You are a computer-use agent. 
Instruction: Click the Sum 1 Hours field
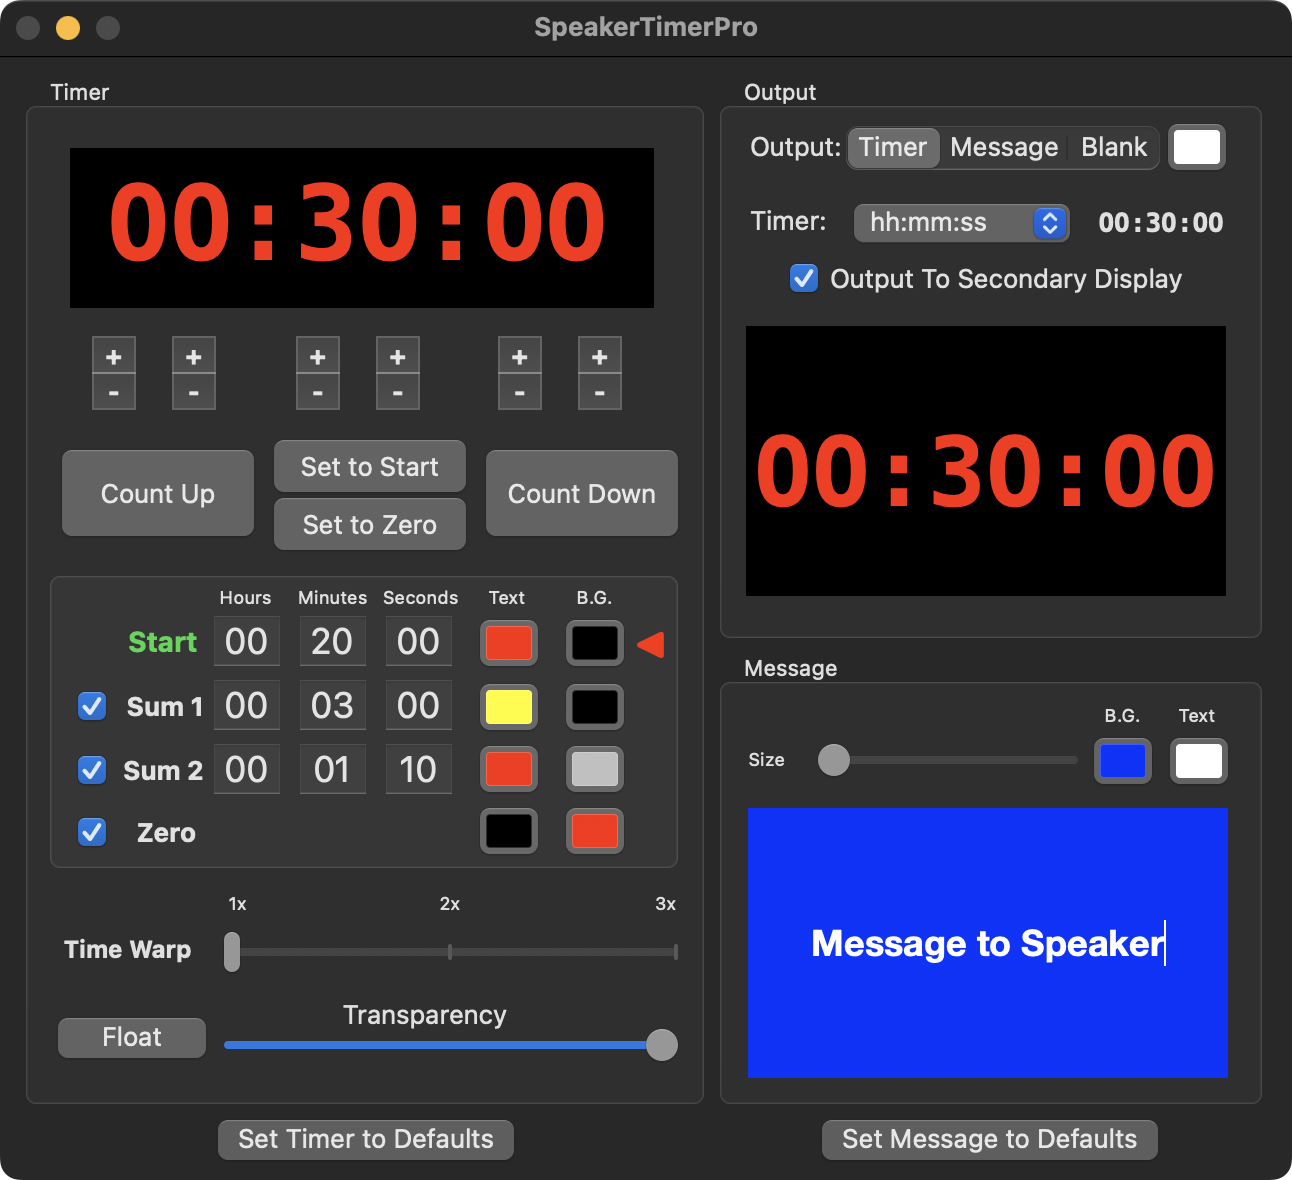tap(246, 705)
